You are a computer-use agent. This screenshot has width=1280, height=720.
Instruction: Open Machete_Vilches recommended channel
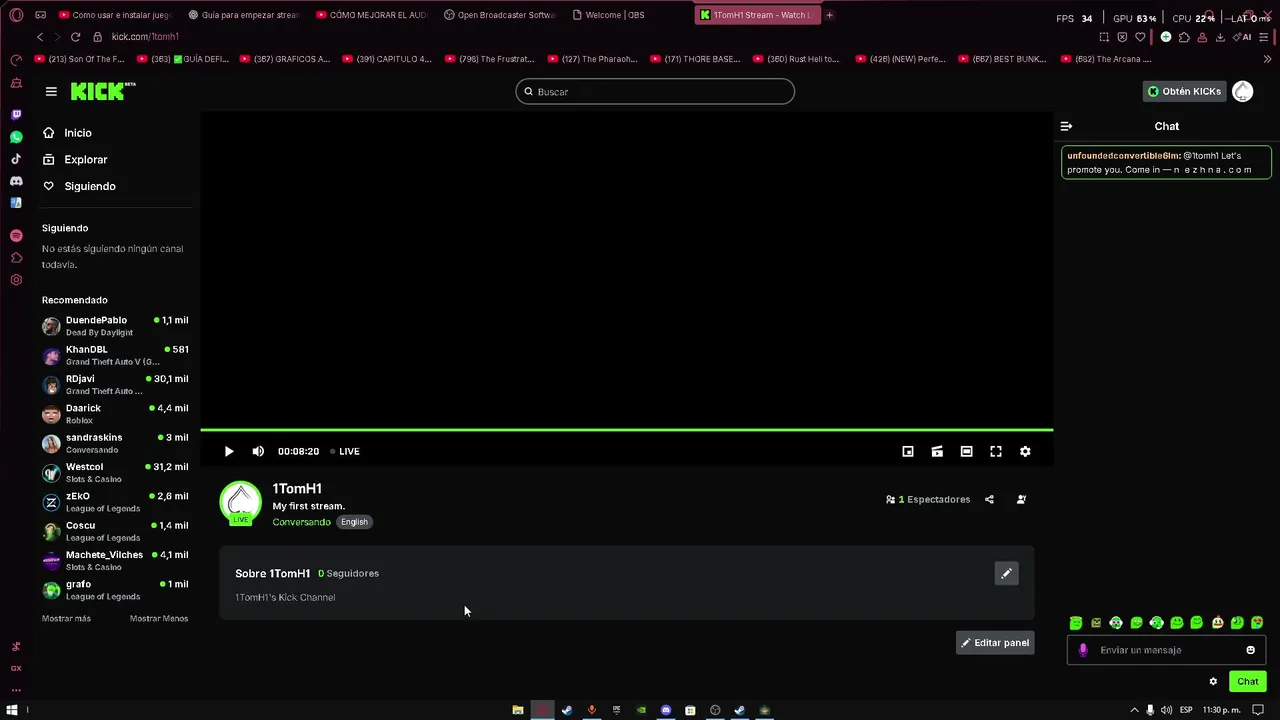(115, 560)
